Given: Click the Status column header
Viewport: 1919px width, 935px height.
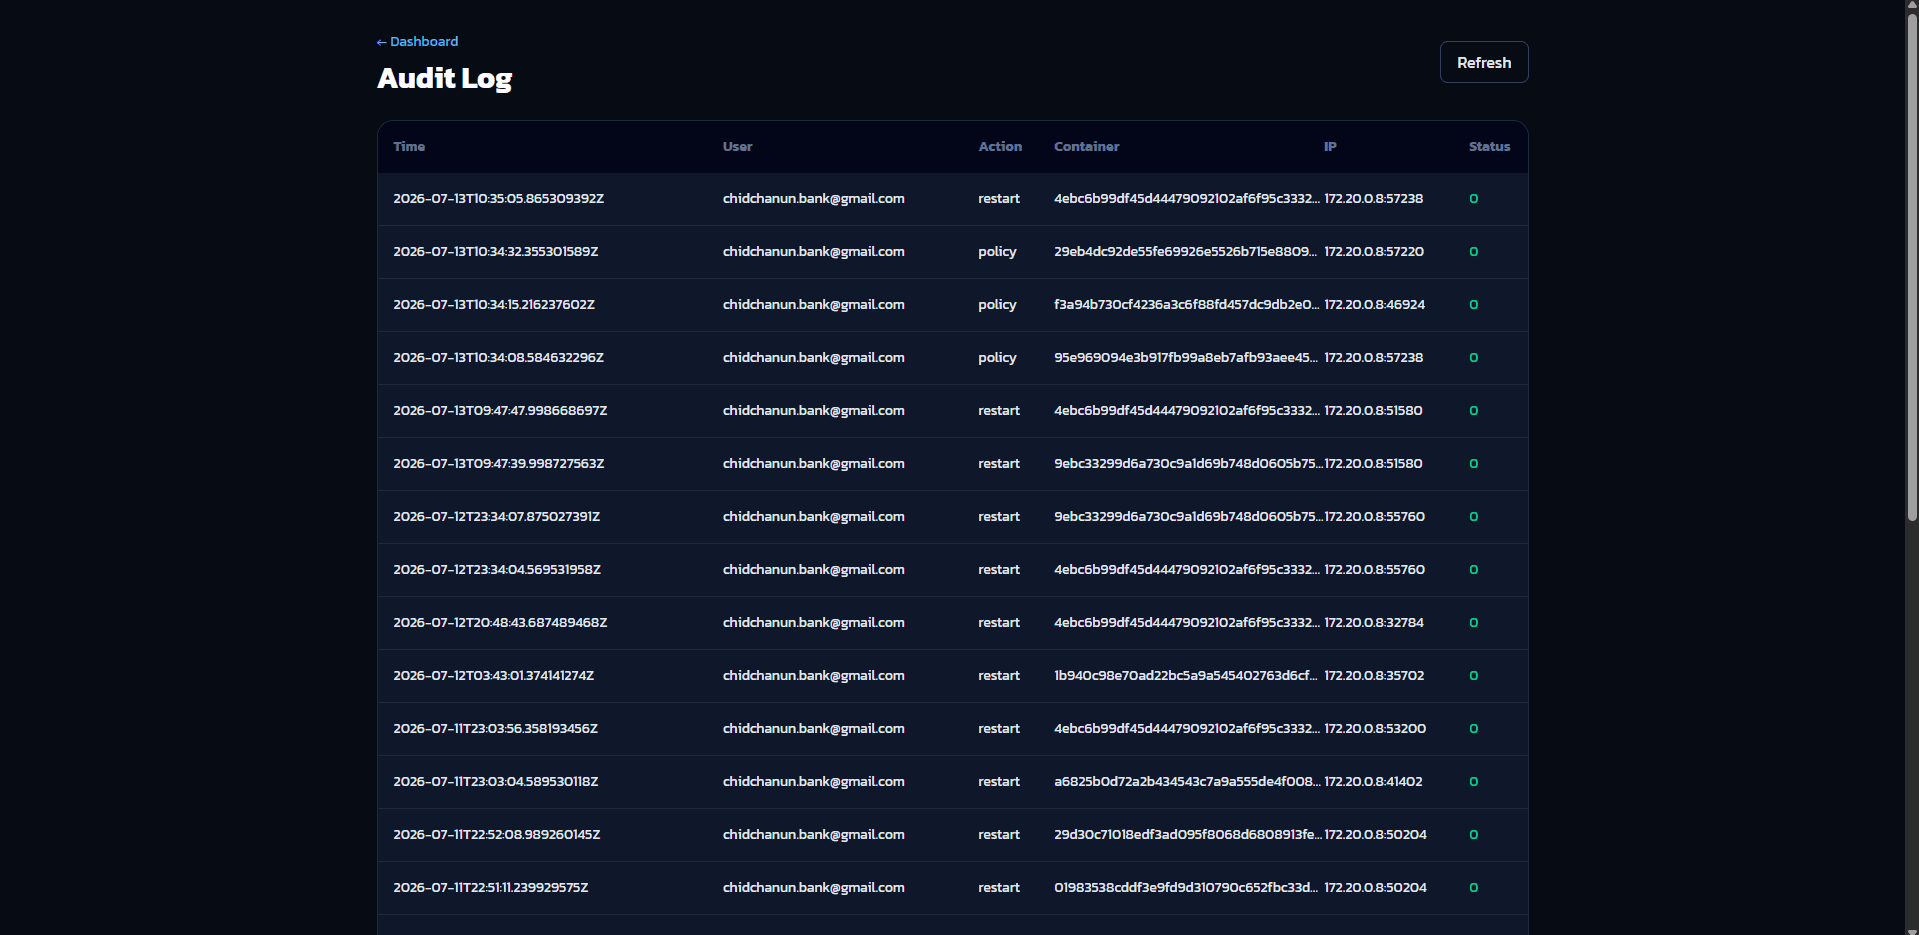Looking at the screenshot, I should coord(1489,146).
